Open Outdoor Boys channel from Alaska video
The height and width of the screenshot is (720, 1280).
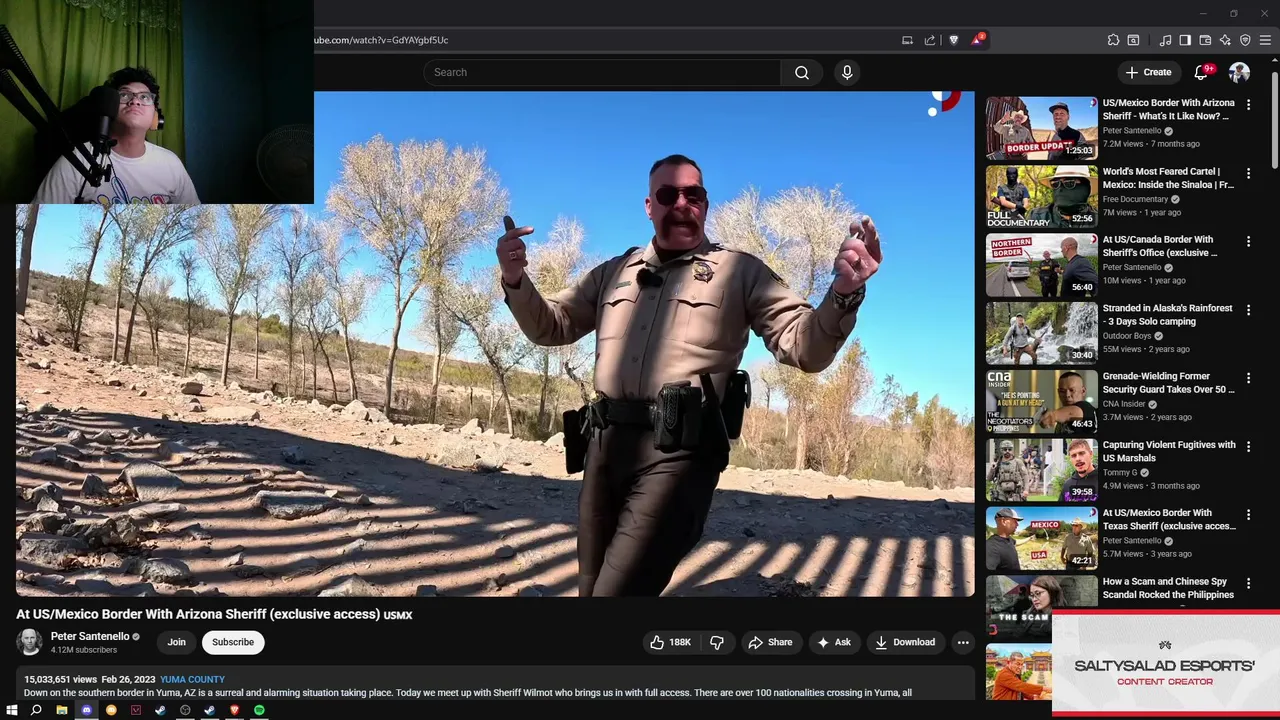point(1127,336)
